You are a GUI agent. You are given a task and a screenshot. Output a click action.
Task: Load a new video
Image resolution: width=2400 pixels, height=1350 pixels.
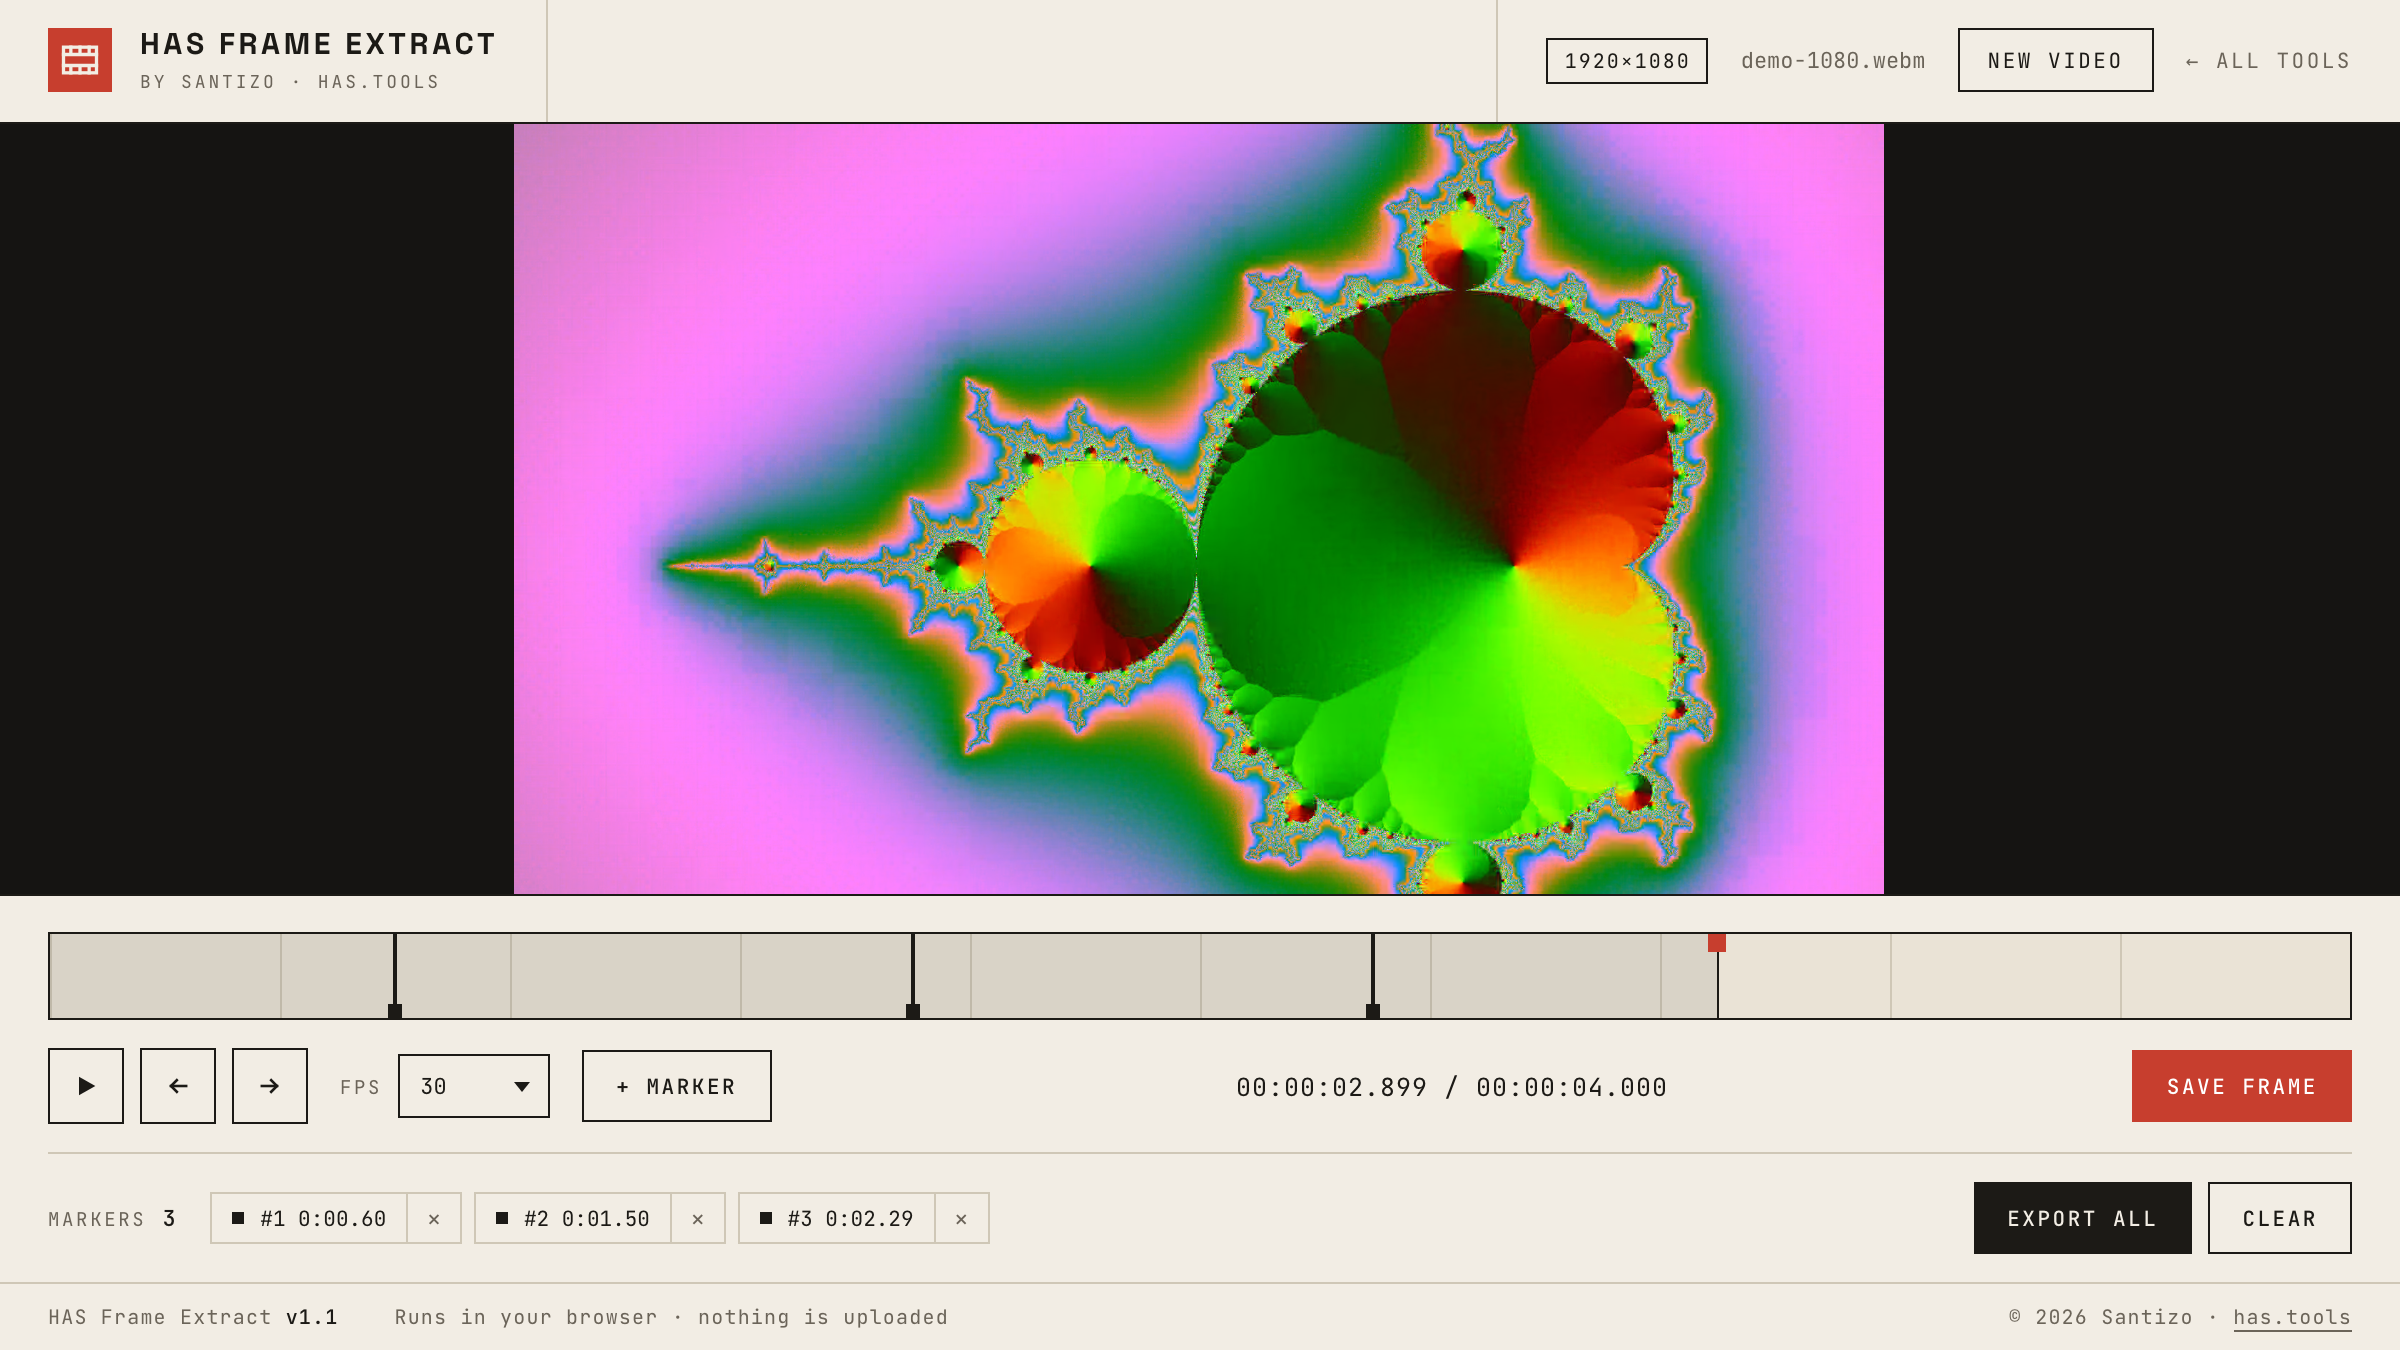[x=2056, y=60]
